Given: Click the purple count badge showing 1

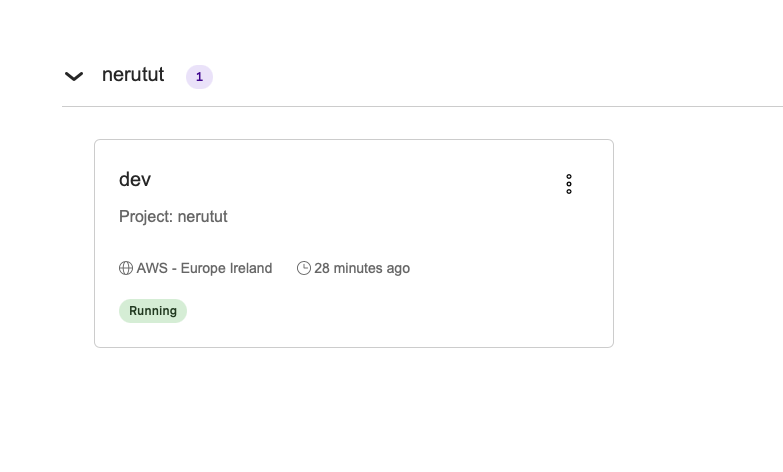Looking at the screenshot, I should [x=199, y=77].
